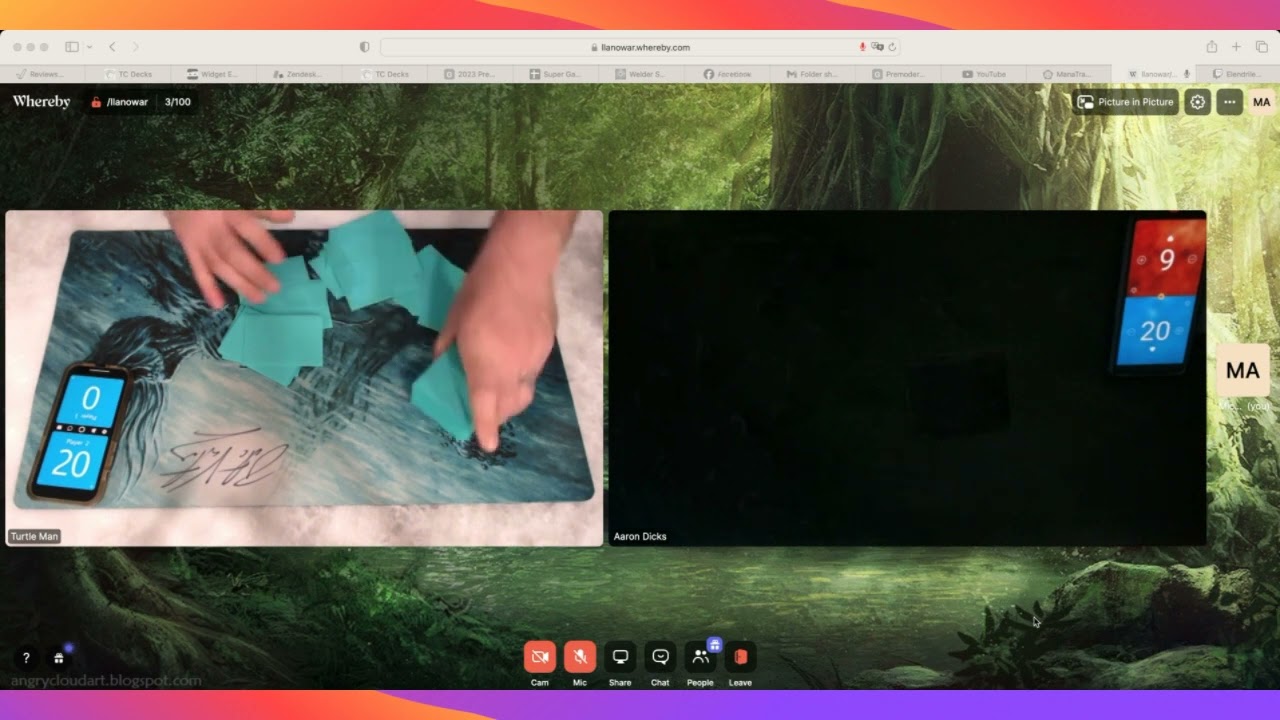Open the People list
The image size is (1280, 720).
click(x=700, y=657)
